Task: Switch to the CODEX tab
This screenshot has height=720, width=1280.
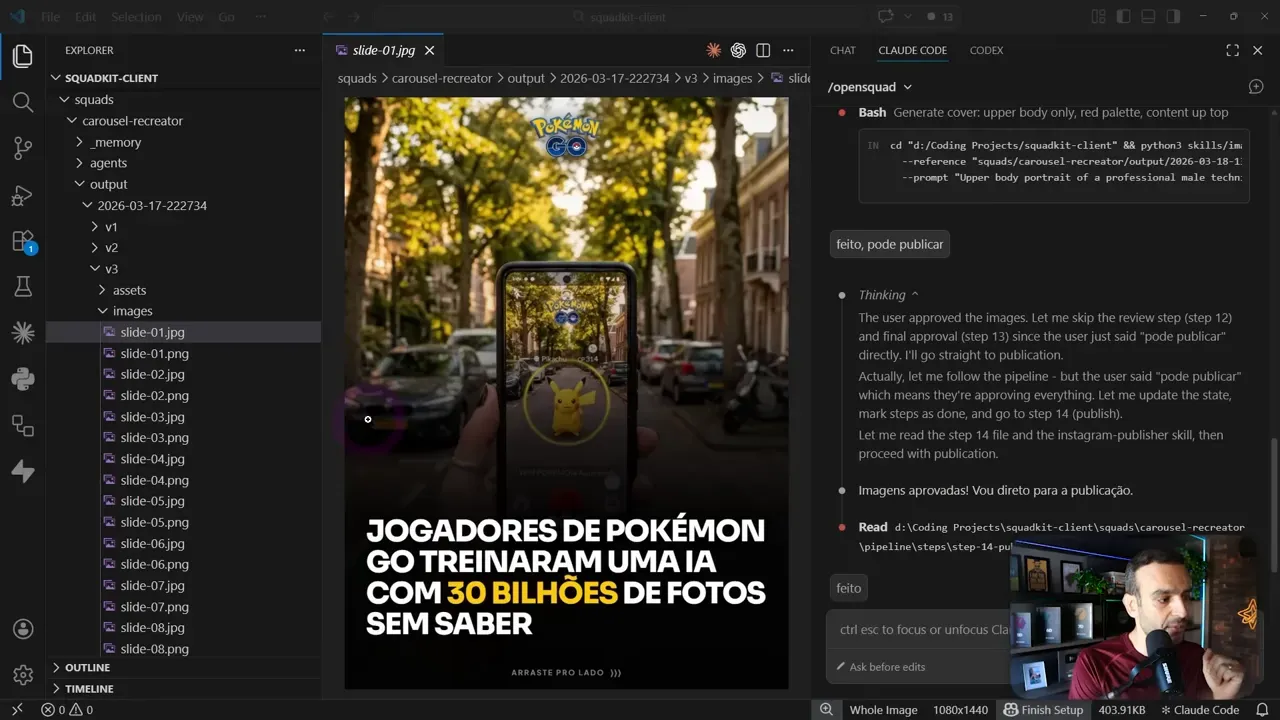Action: 986,50
